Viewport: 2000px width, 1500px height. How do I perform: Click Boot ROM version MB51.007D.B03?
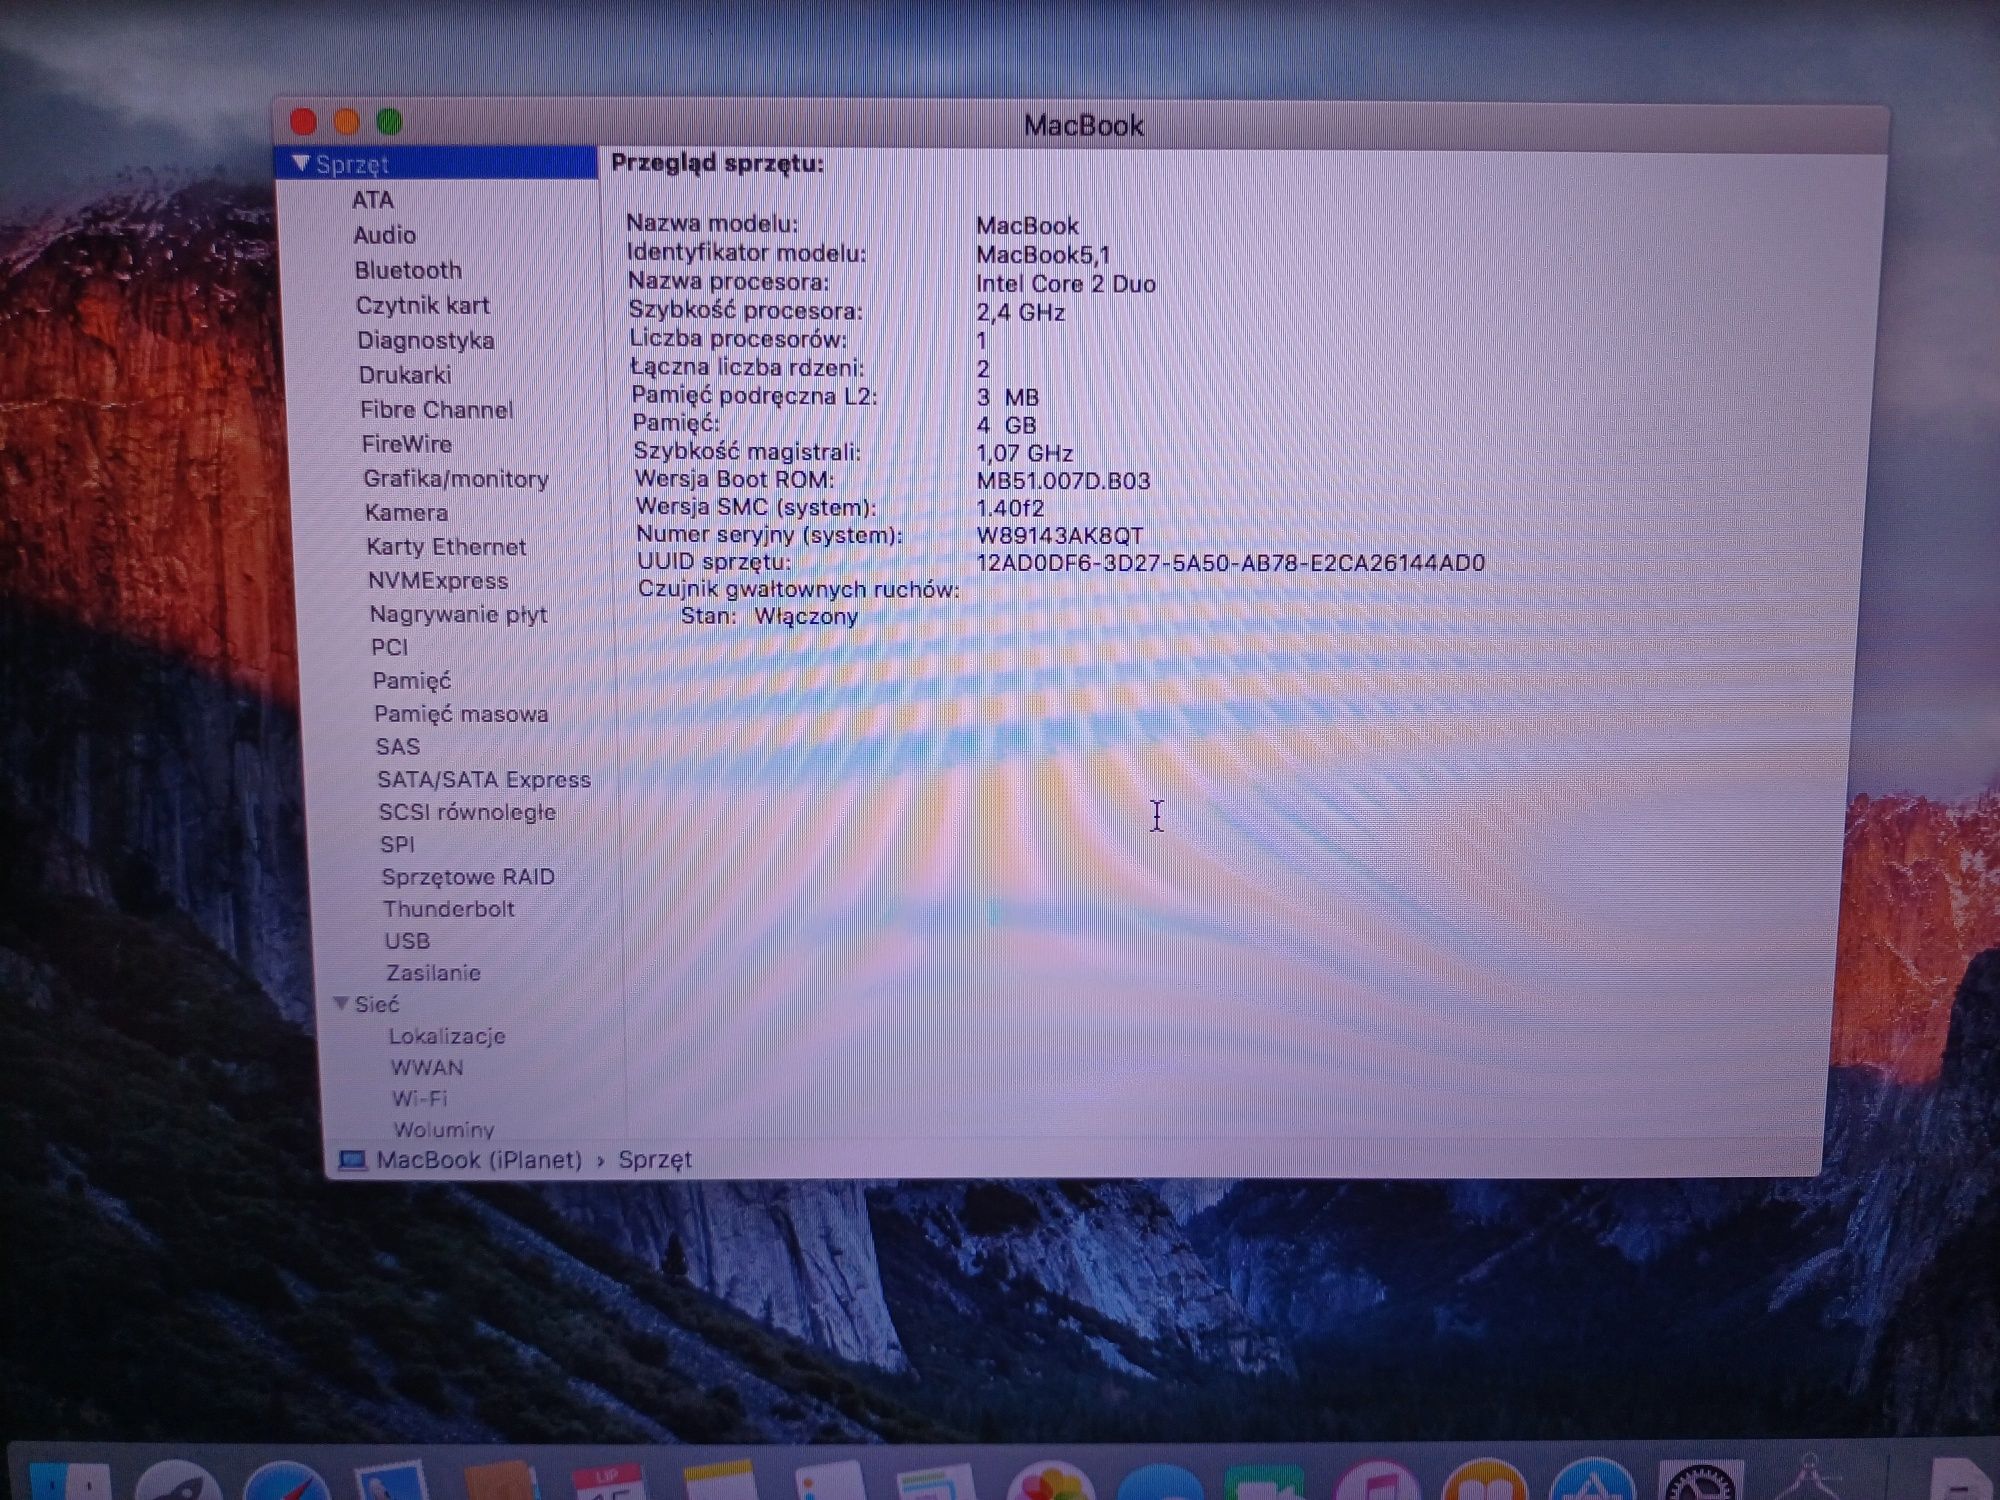coord(1063,481)
